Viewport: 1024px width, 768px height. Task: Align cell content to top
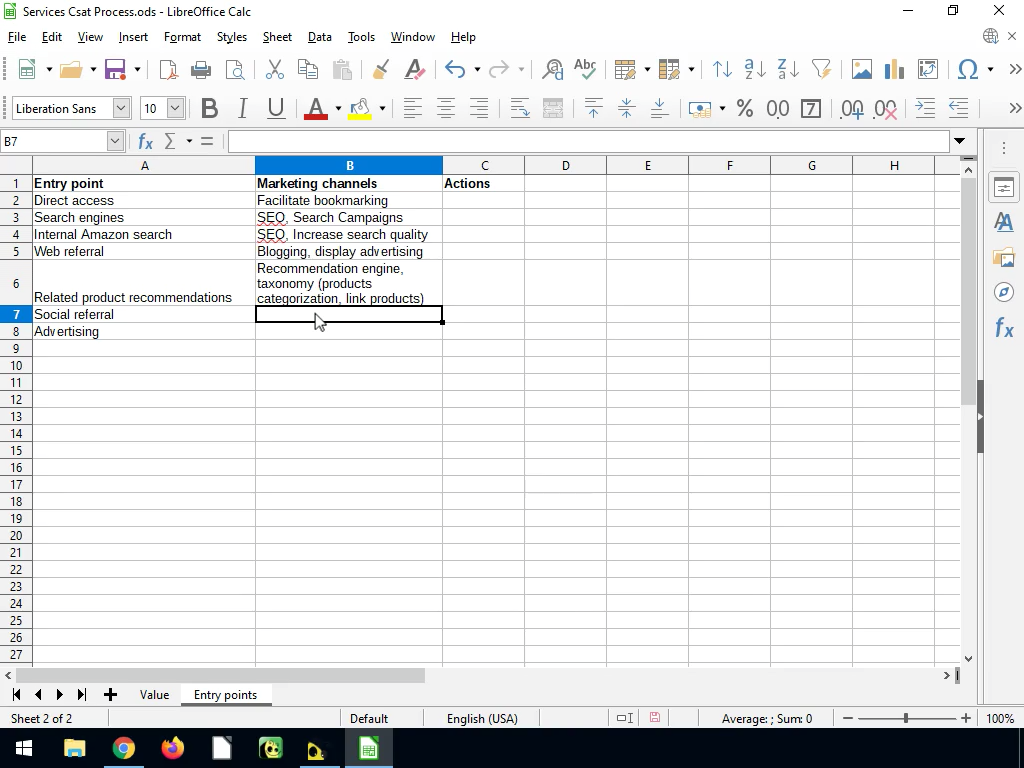[x=594, y=108]
